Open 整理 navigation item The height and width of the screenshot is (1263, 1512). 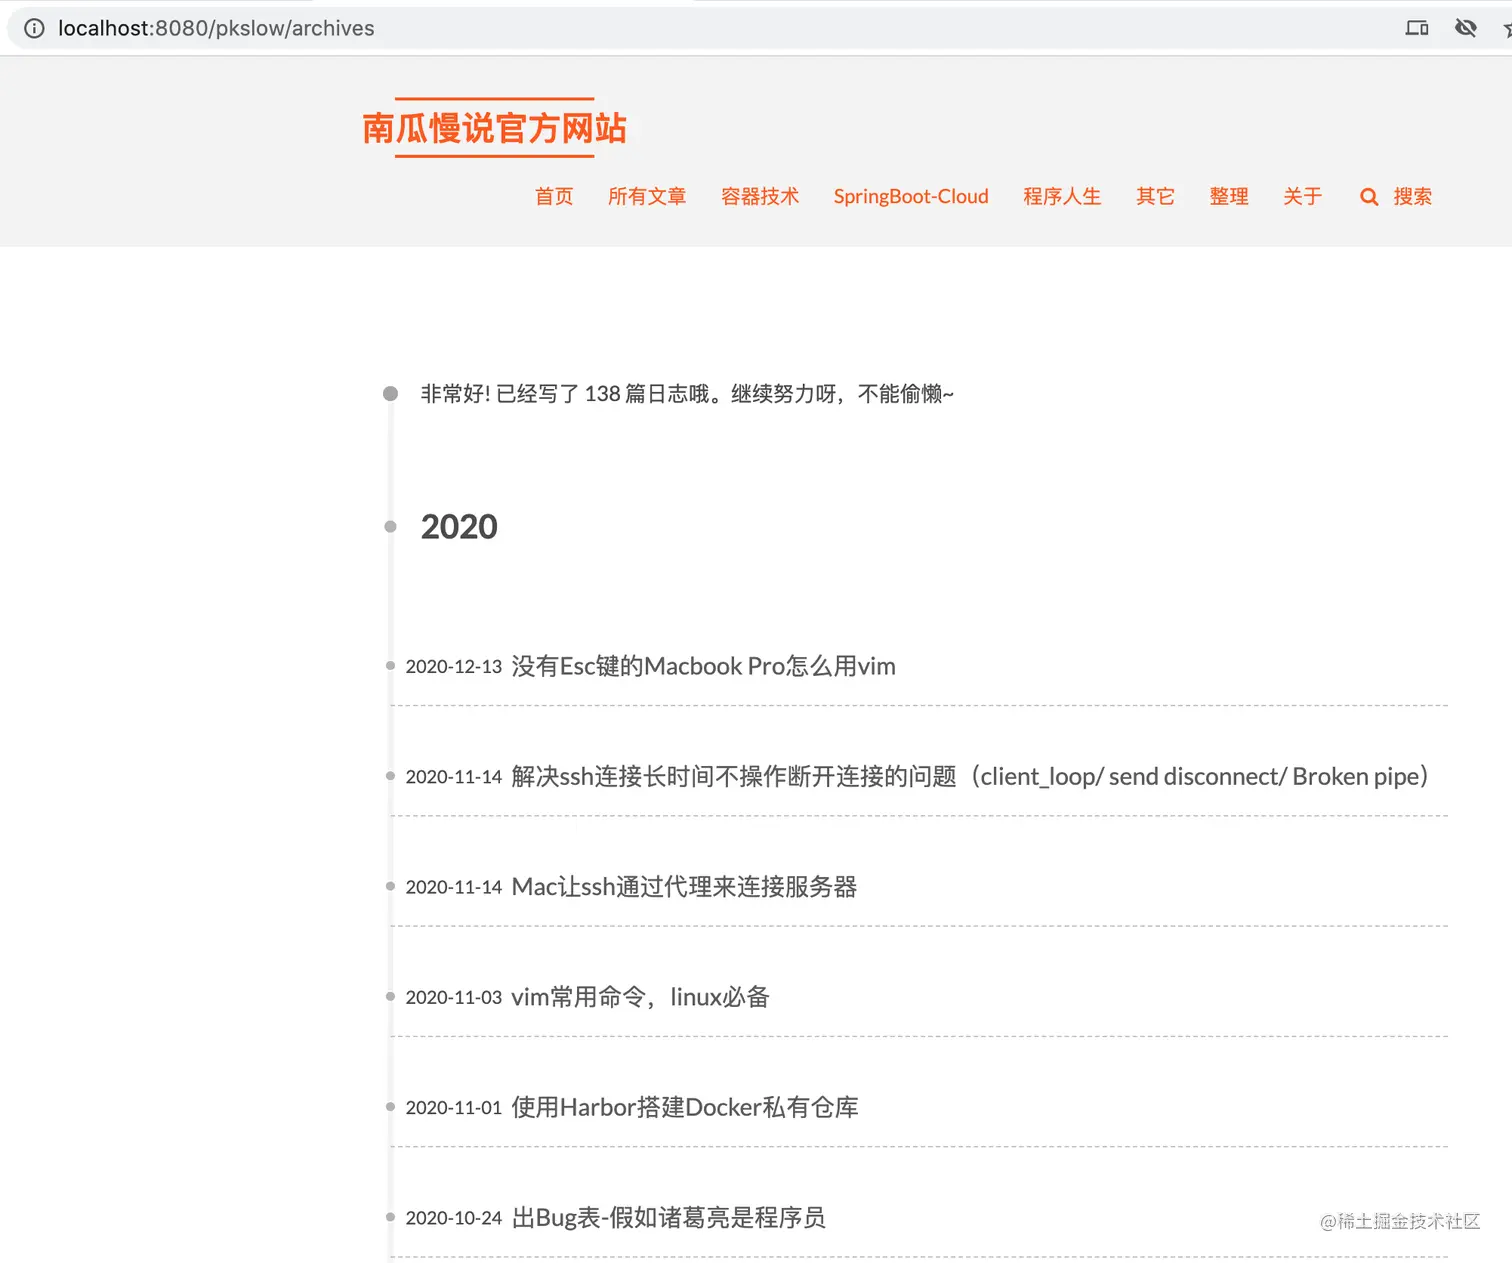1229,196
